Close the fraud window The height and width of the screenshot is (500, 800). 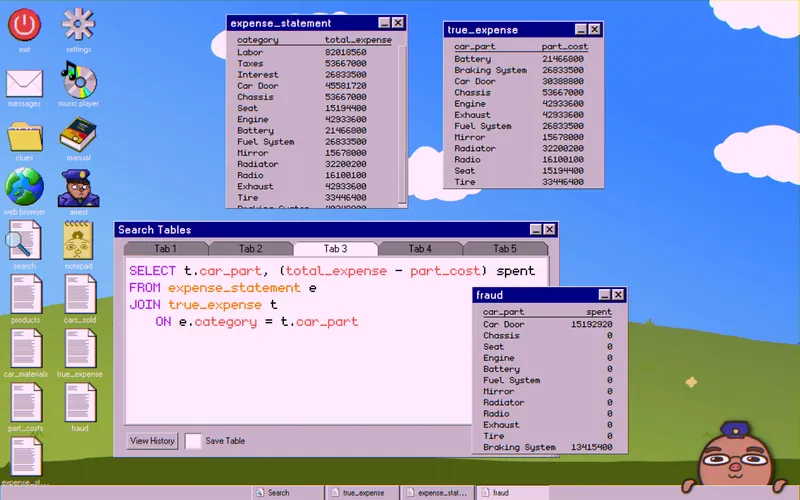618,295
